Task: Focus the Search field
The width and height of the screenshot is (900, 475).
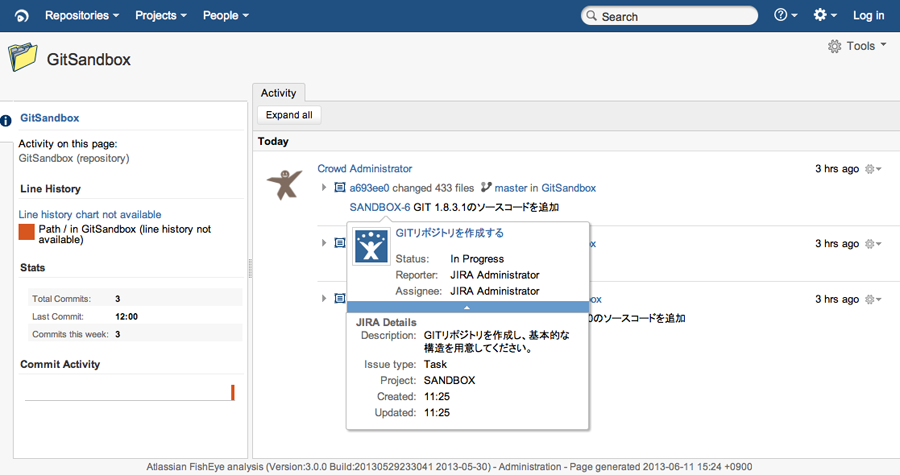Action: tap(669, 16)
